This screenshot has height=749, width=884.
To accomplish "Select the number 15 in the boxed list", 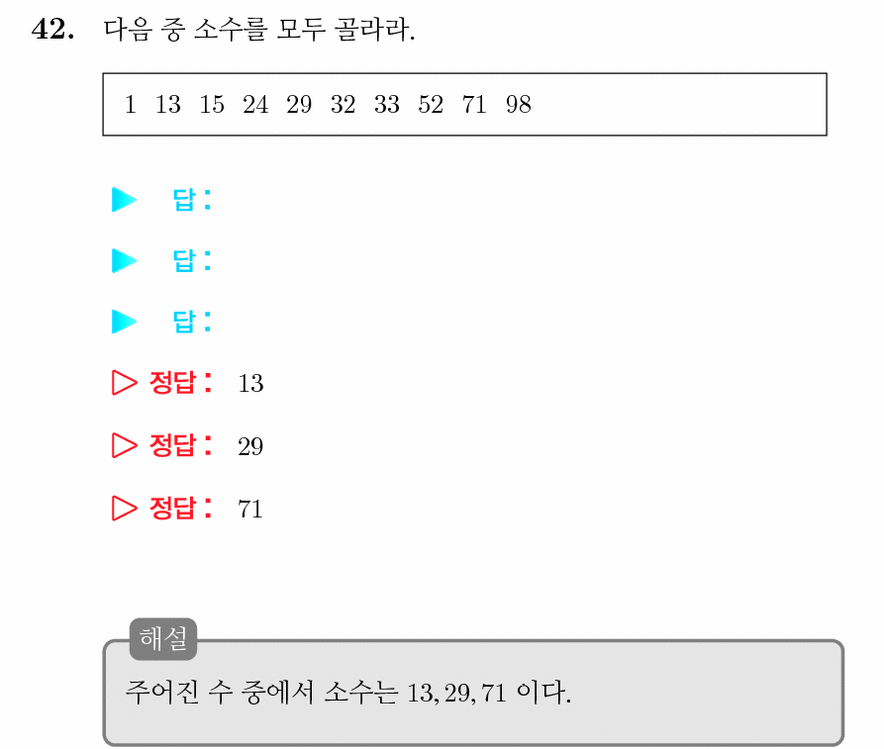I will (x=211, y=104).
